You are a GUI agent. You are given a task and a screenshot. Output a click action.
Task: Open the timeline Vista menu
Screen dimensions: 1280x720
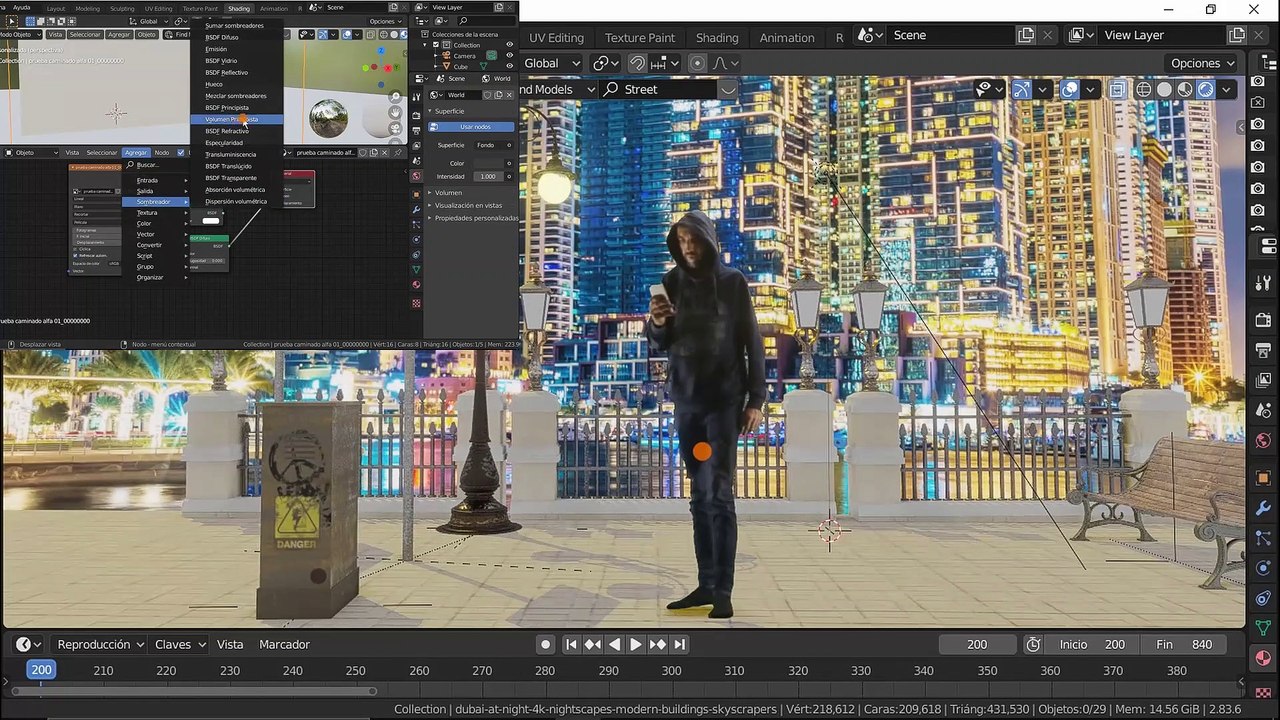(x=230, y=645)
